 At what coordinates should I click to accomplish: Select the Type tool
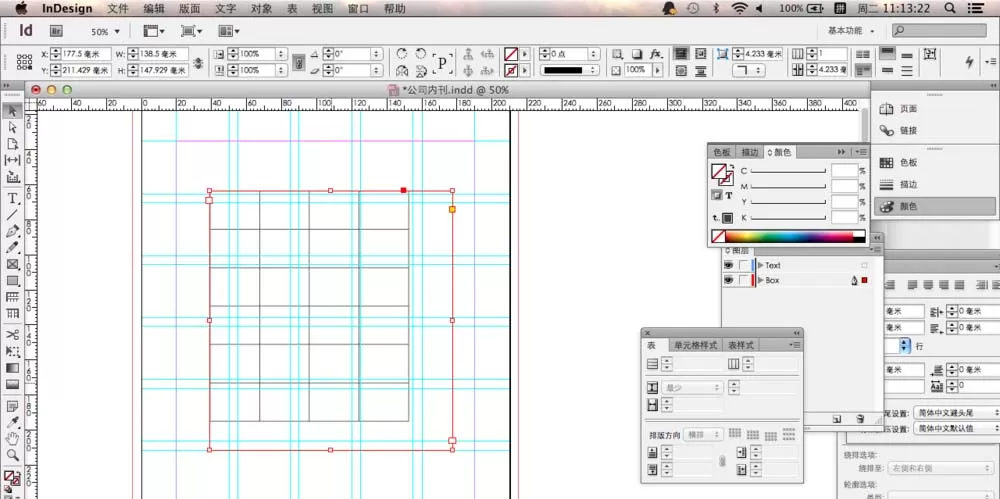point(12,198)
